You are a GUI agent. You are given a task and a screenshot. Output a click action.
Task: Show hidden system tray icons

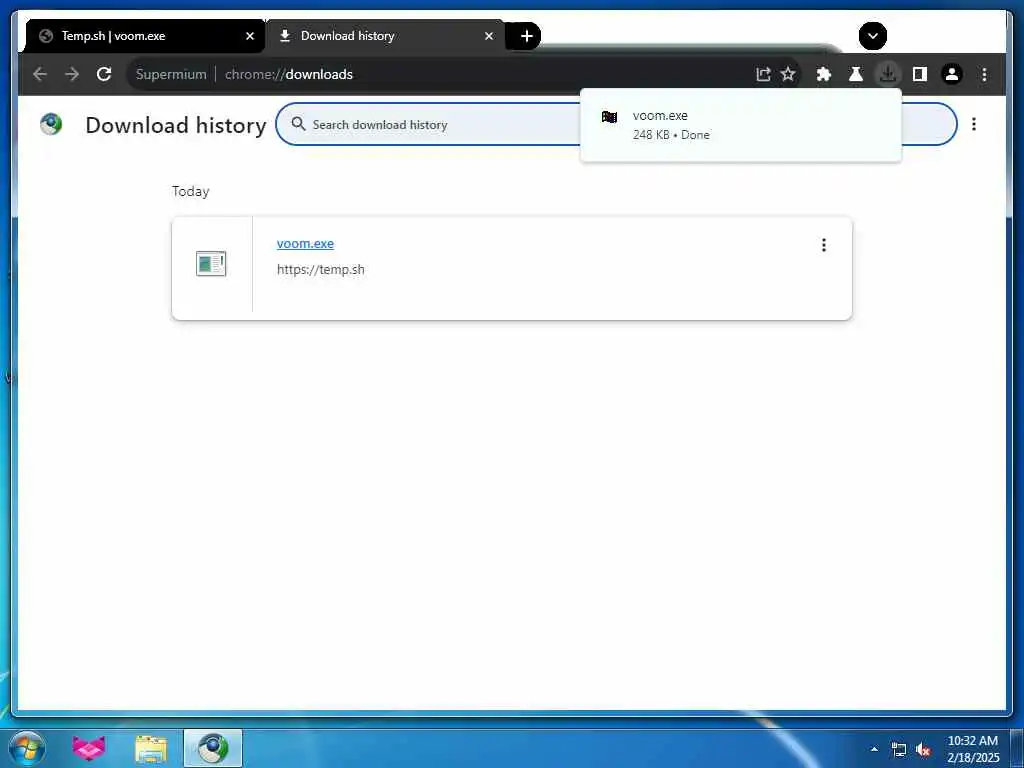tap(874, 749)
